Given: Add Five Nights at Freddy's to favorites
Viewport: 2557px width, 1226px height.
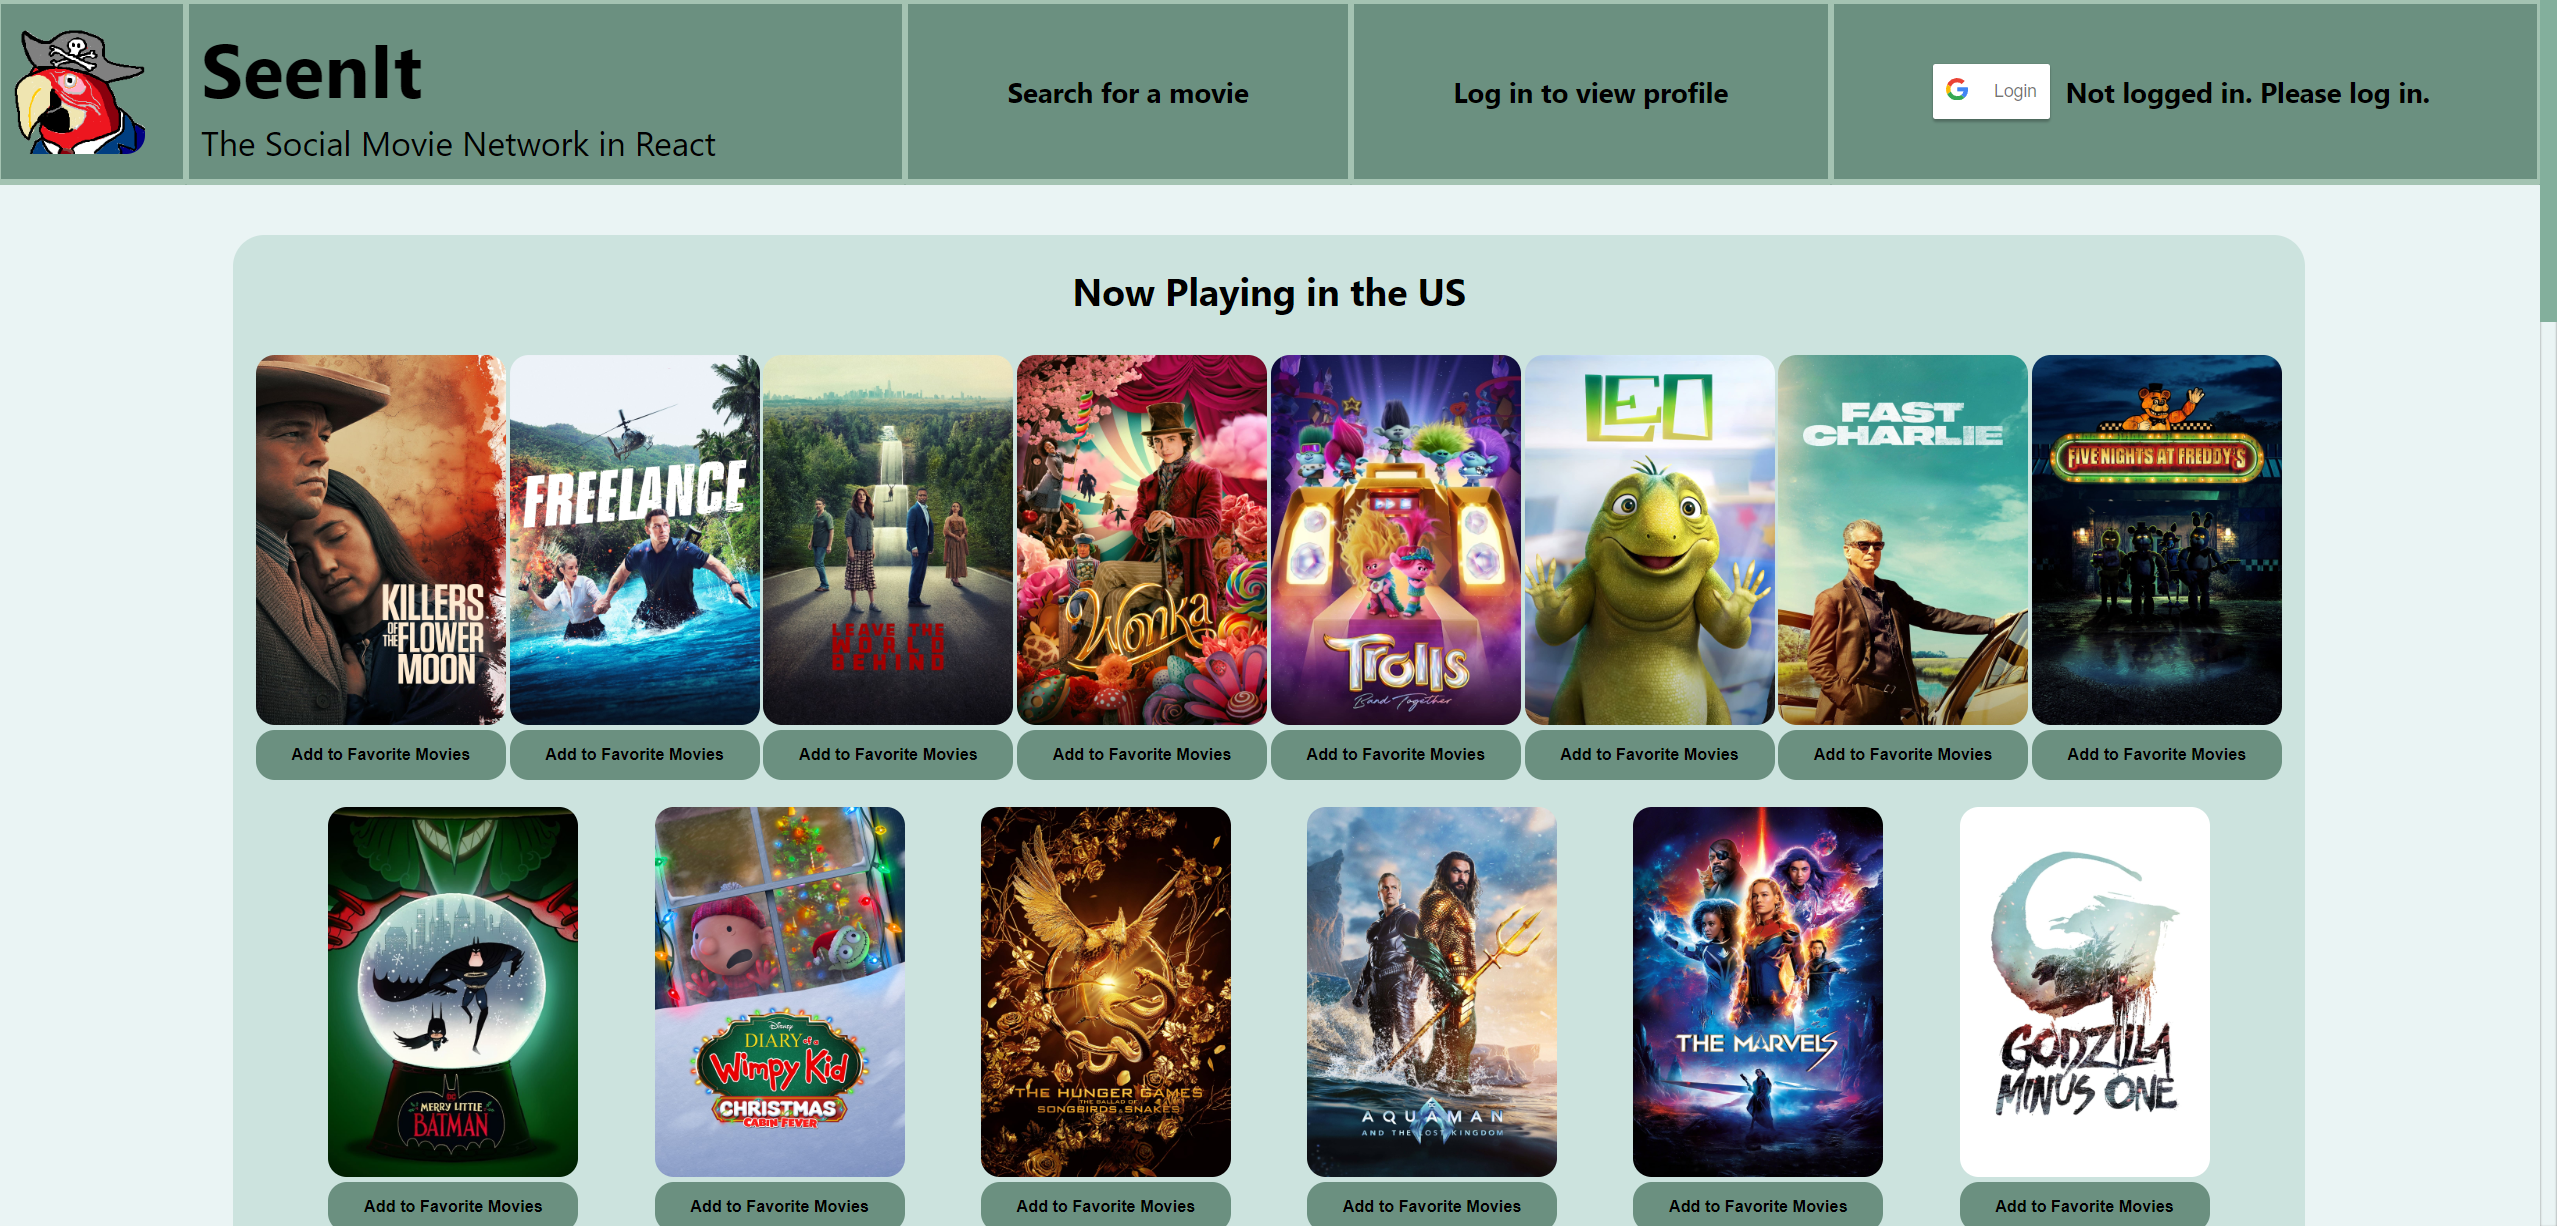Looking at the screenshot, I should coord(2157,754).
